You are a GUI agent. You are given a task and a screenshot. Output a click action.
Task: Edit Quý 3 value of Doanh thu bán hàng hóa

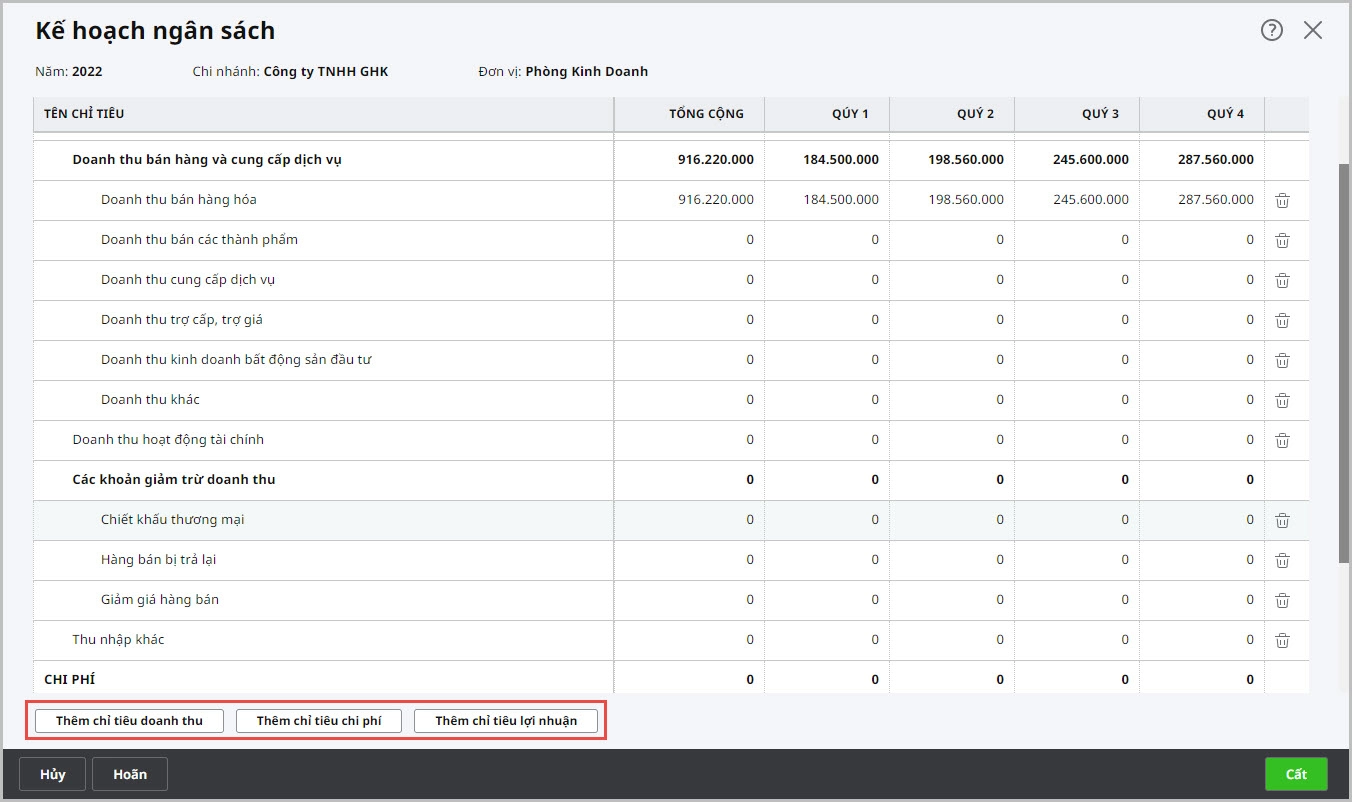pos(1077,200)
